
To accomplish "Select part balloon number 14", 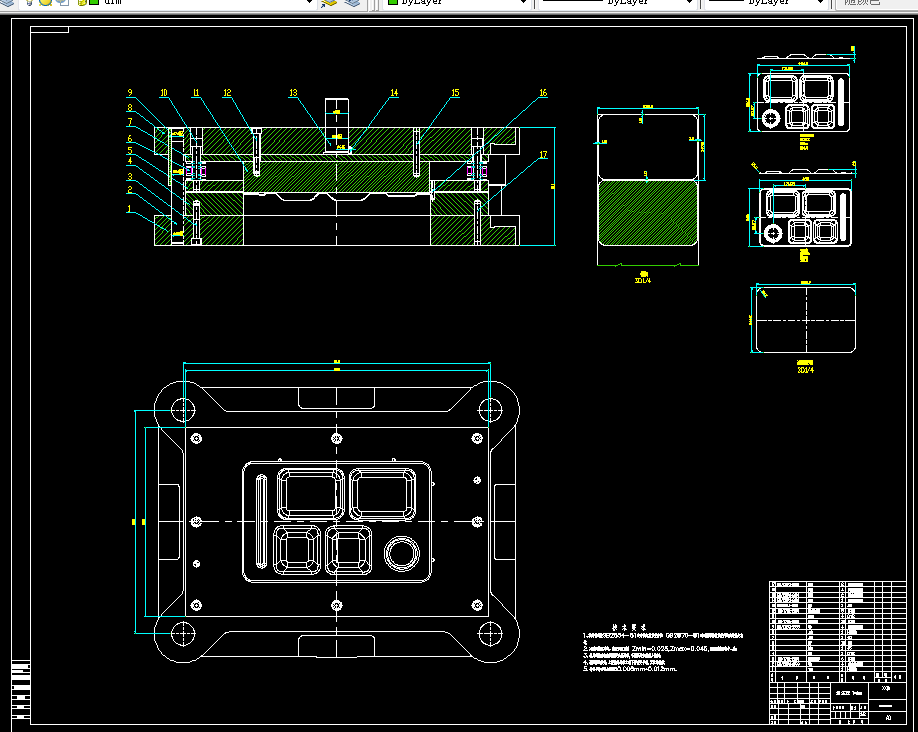I will tap(394, 93).
